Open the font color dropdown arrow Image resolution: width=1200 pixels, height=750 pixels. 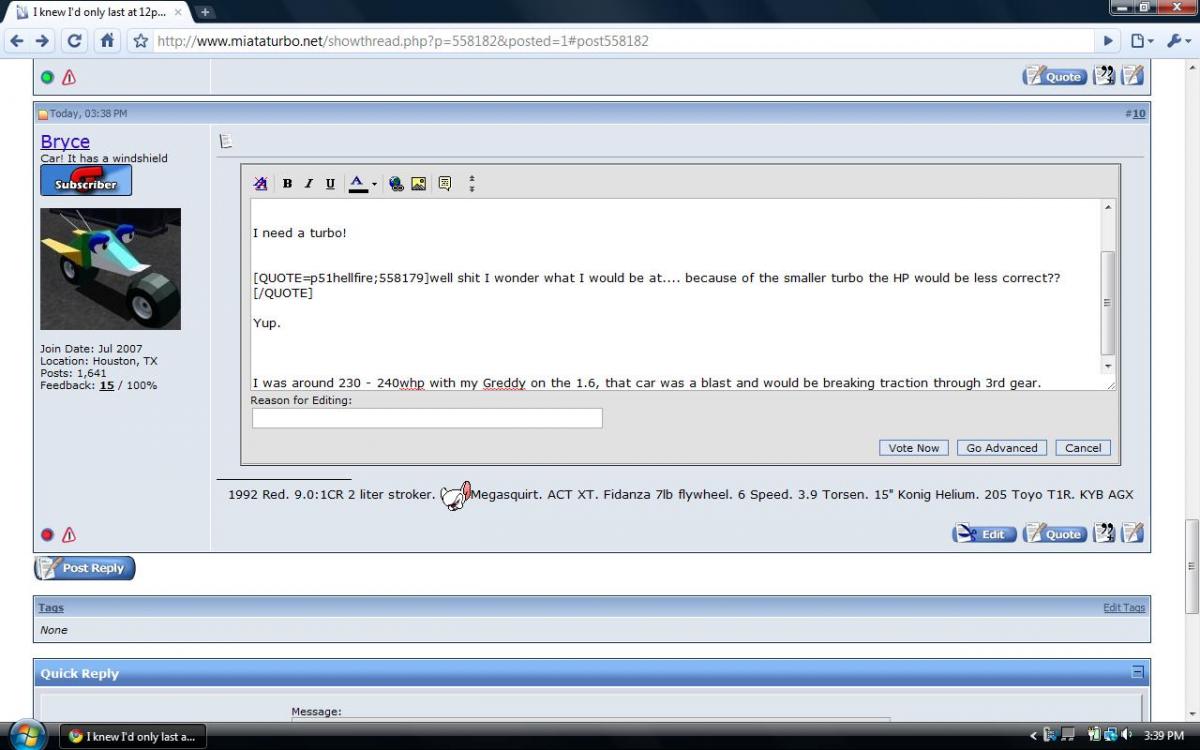coord(375,184)
